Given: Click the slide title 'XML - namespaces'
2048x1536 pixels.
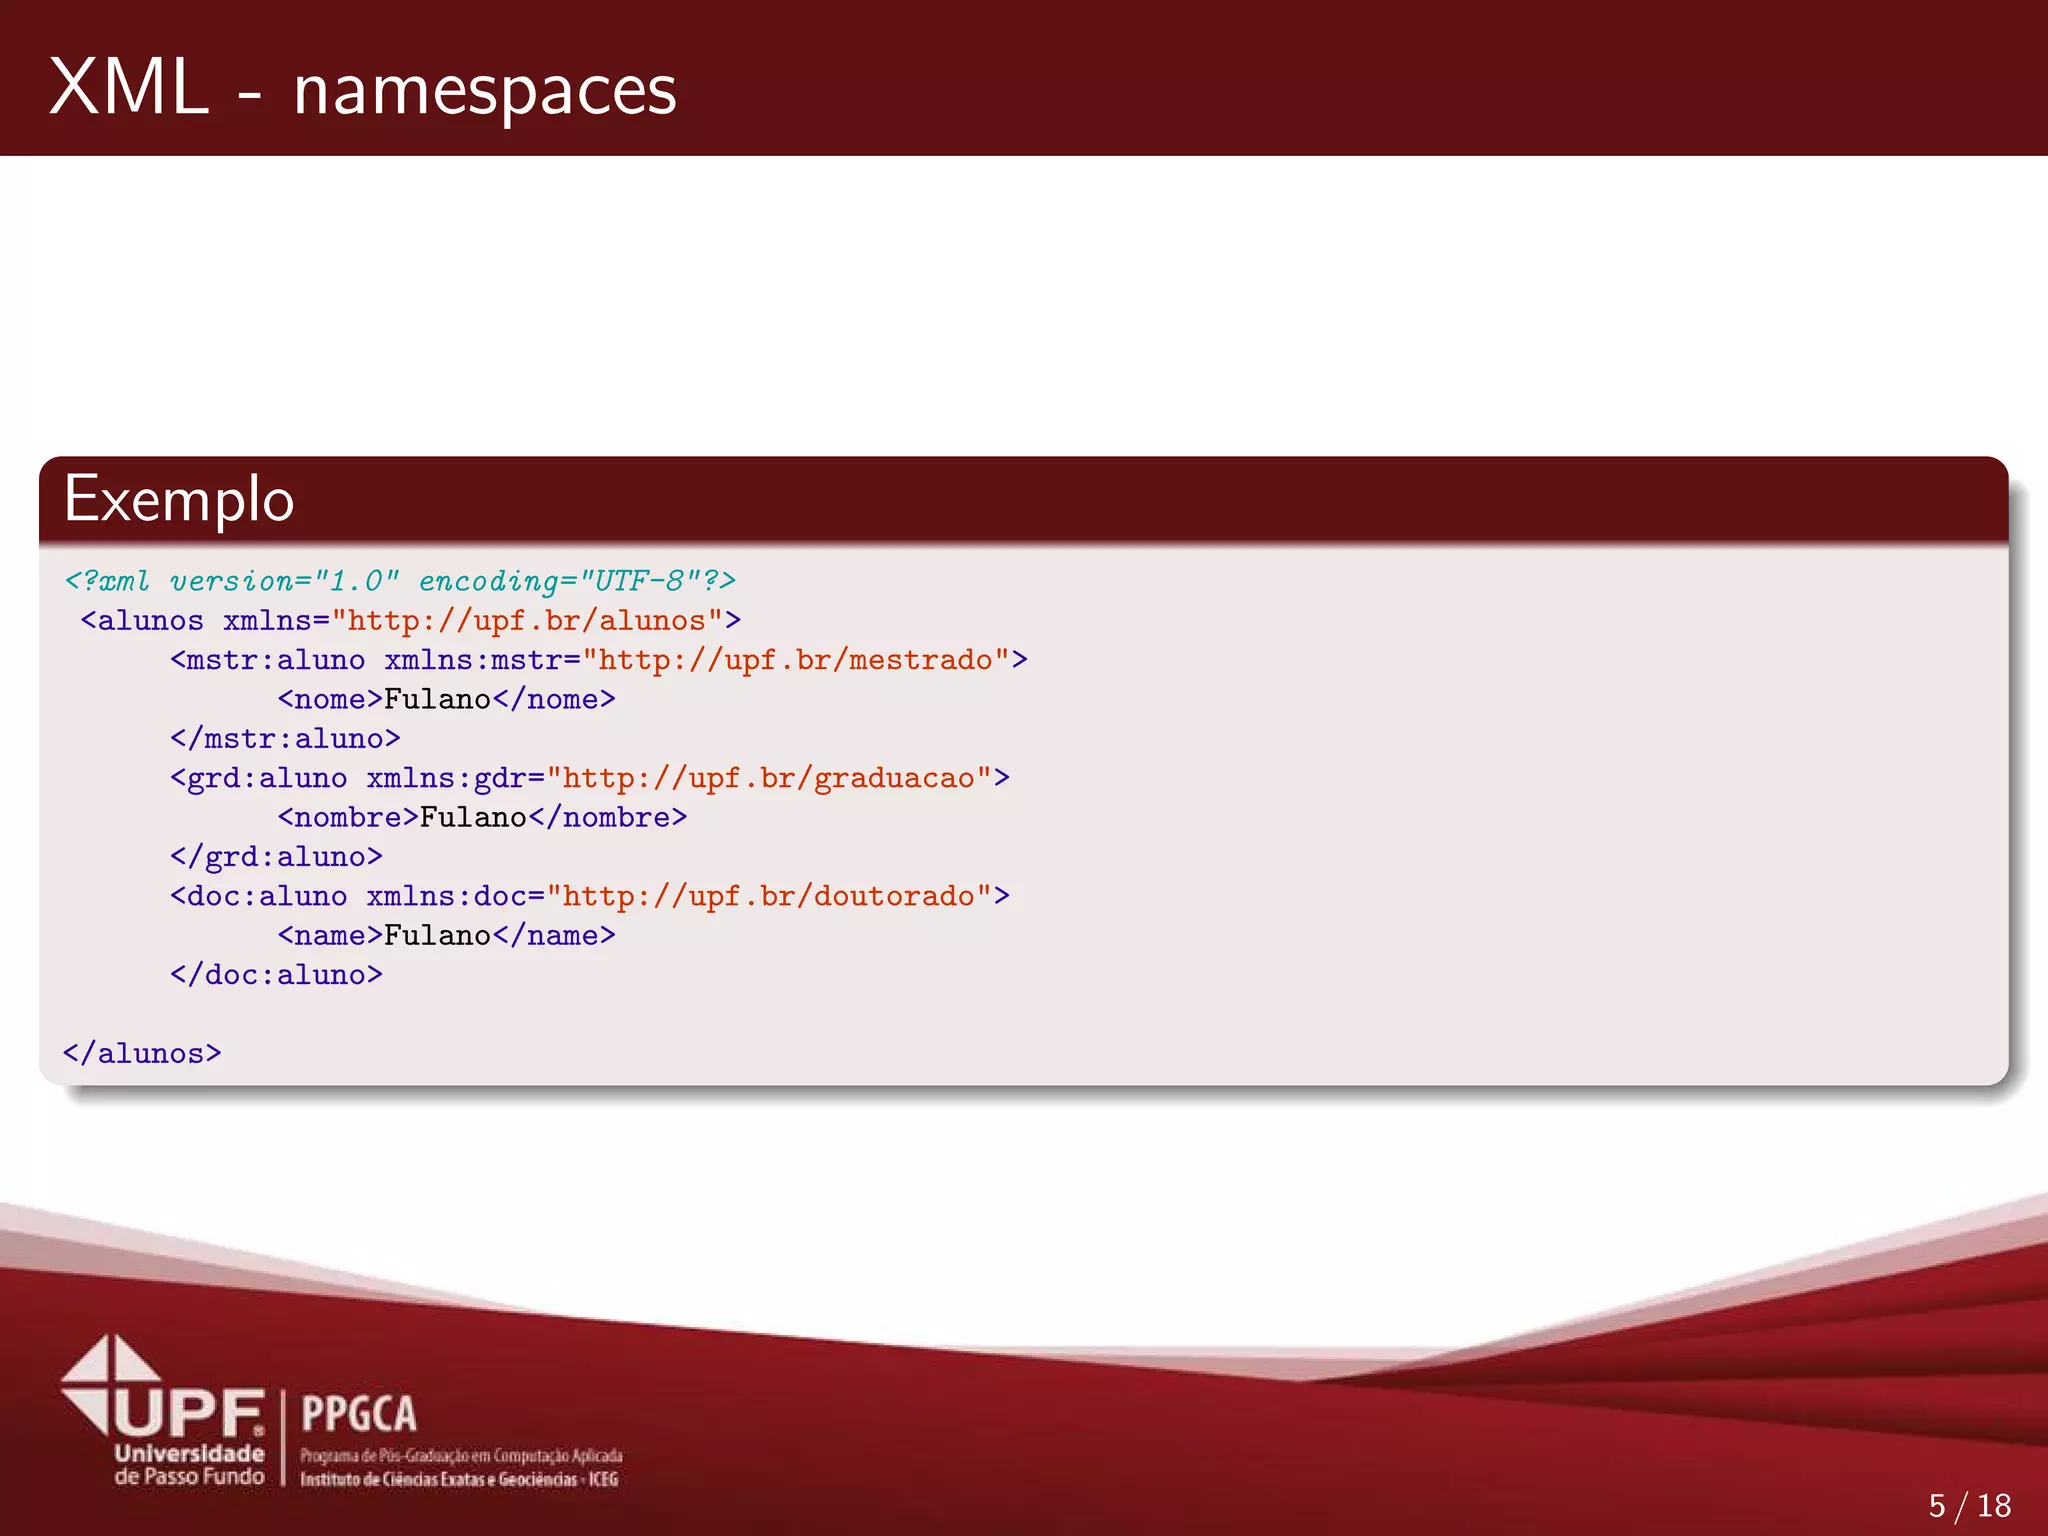Looking at the screenshot, I should (363, 89).
